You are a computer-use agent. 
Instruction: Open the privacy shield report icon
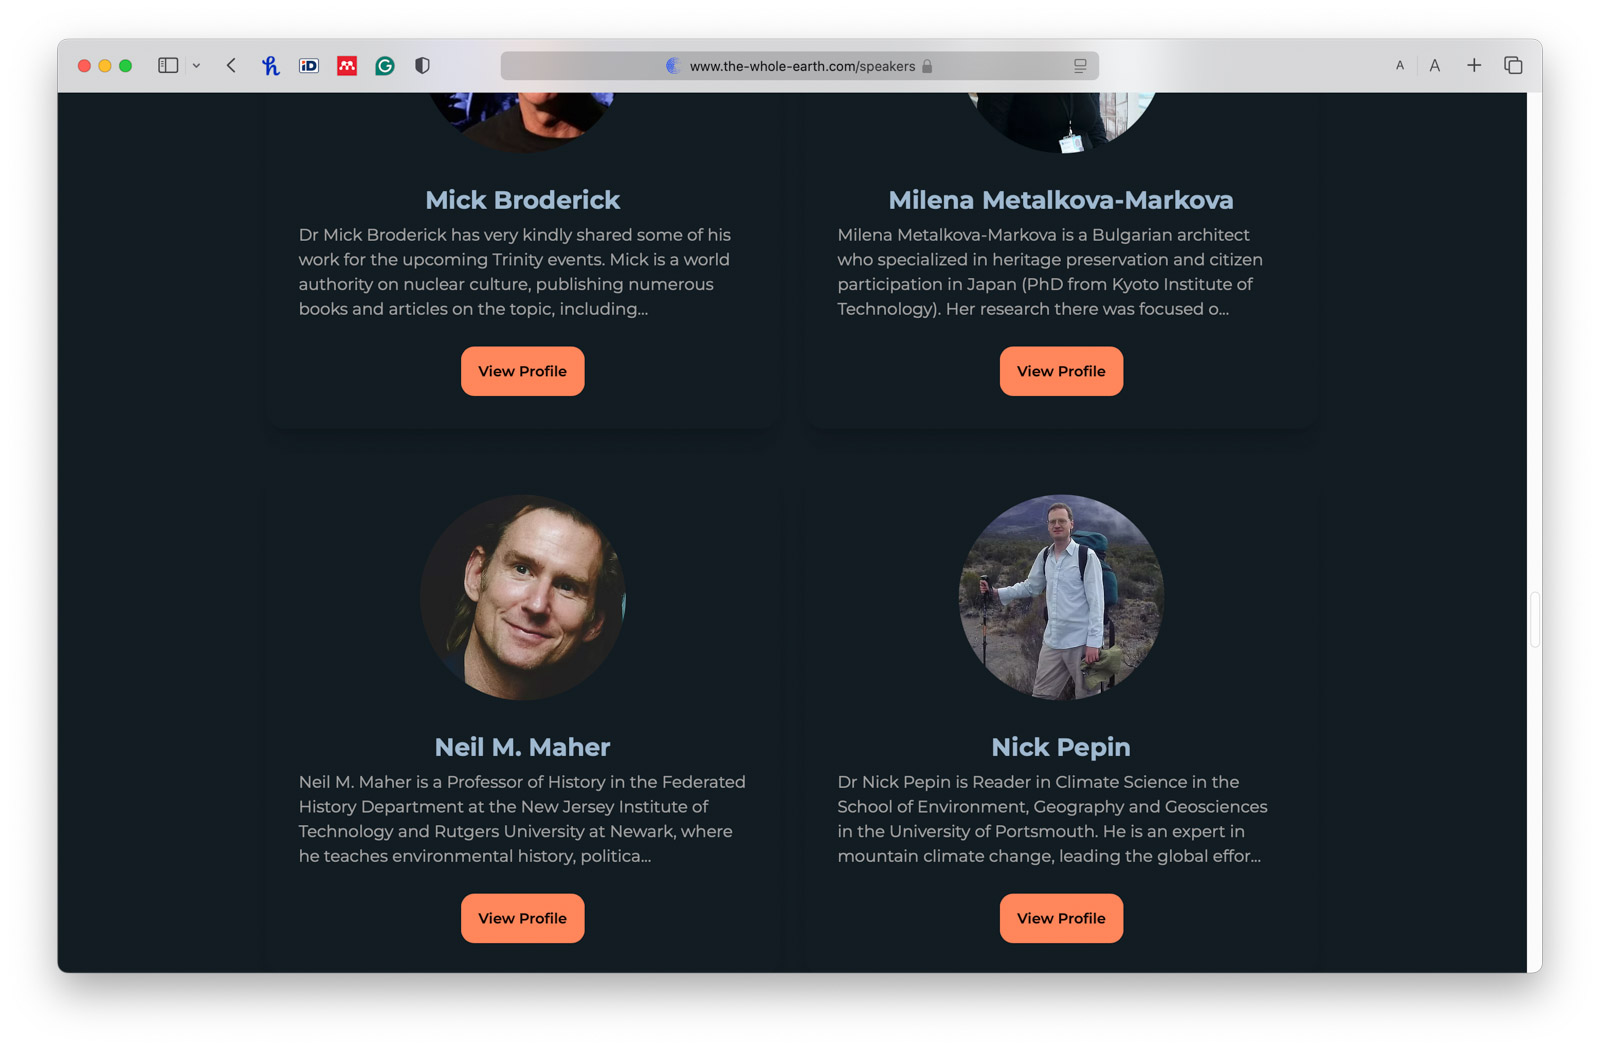pyautogui.click(x=423, y=66)
